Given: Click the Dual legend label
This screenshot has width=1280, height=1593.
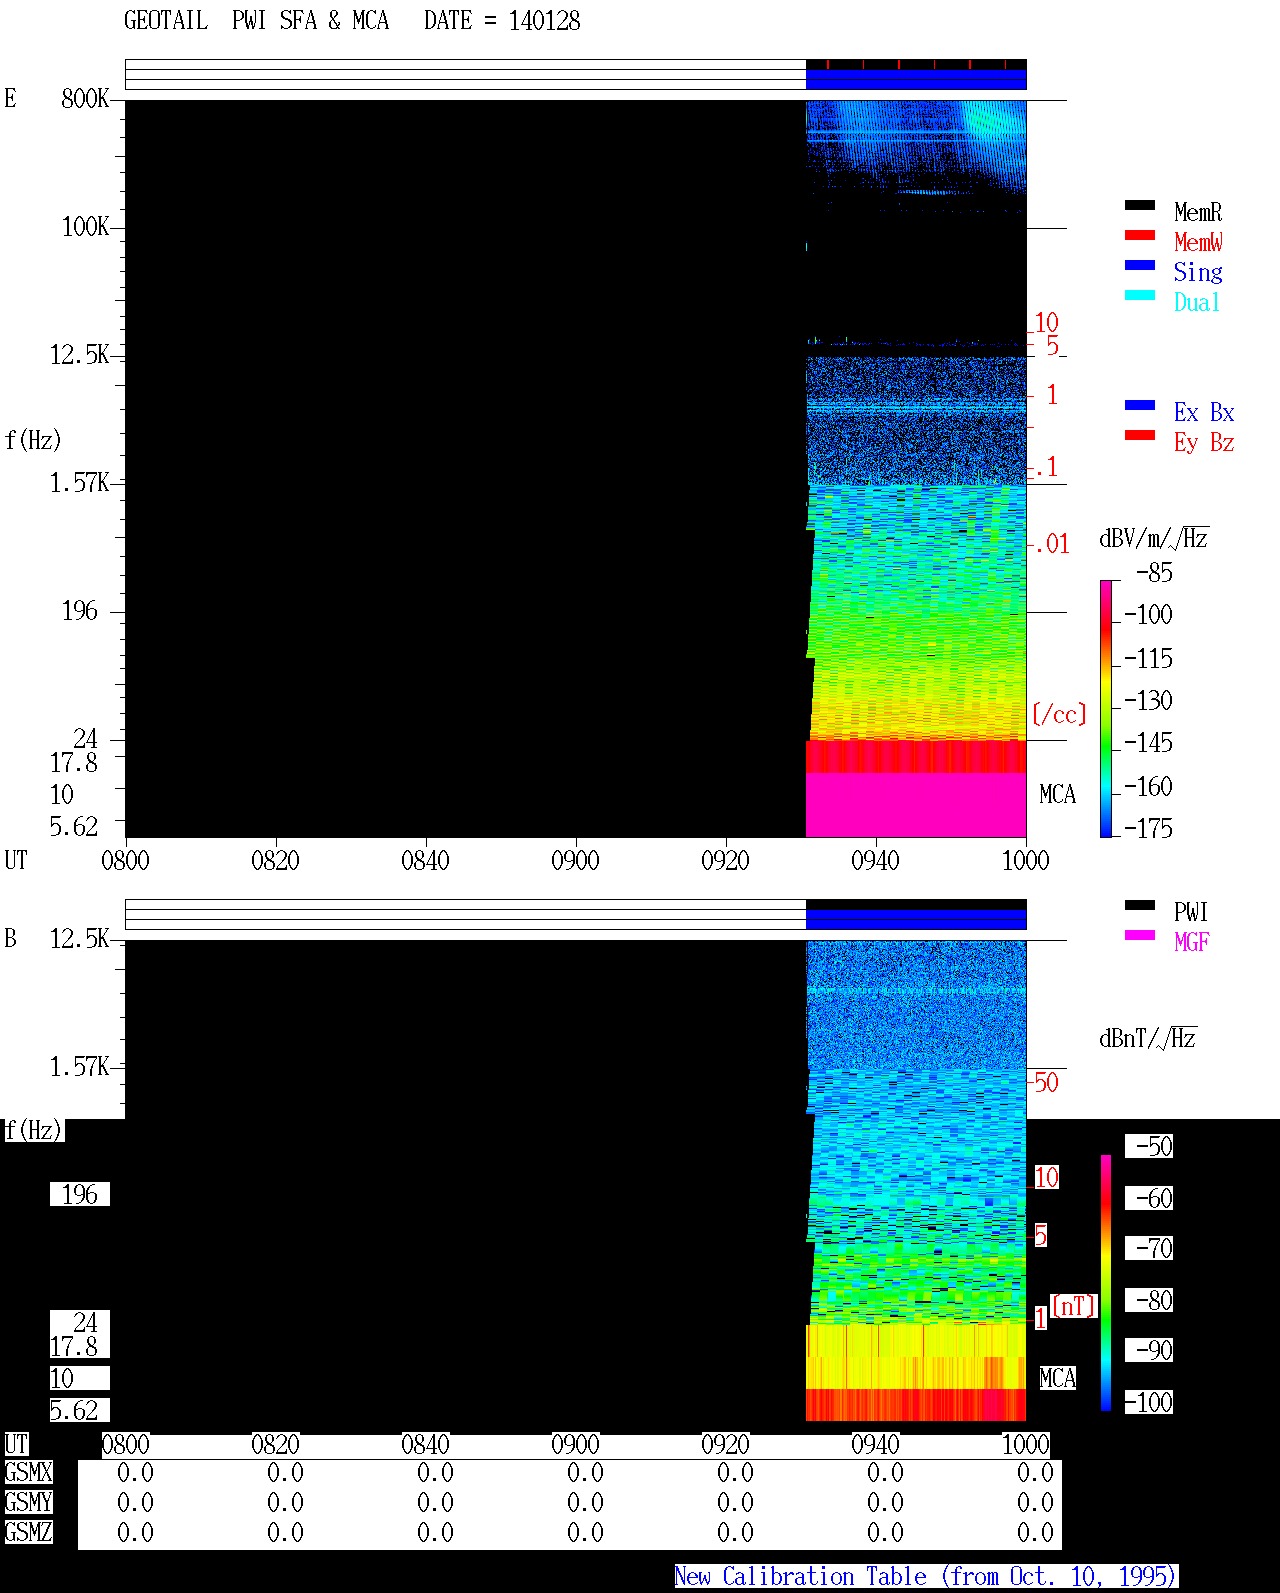Looking at the screenshot, I should pyautogui.click(x=1198, y=302).
